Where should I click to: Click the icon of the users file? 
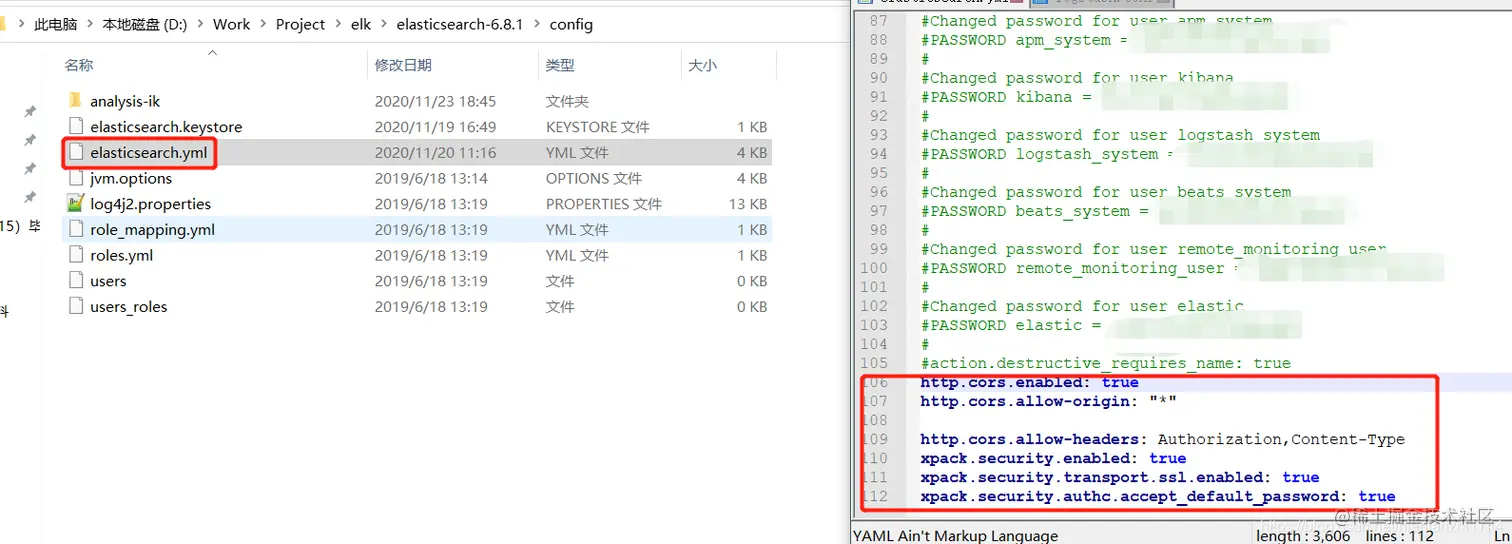click(75, 281)
